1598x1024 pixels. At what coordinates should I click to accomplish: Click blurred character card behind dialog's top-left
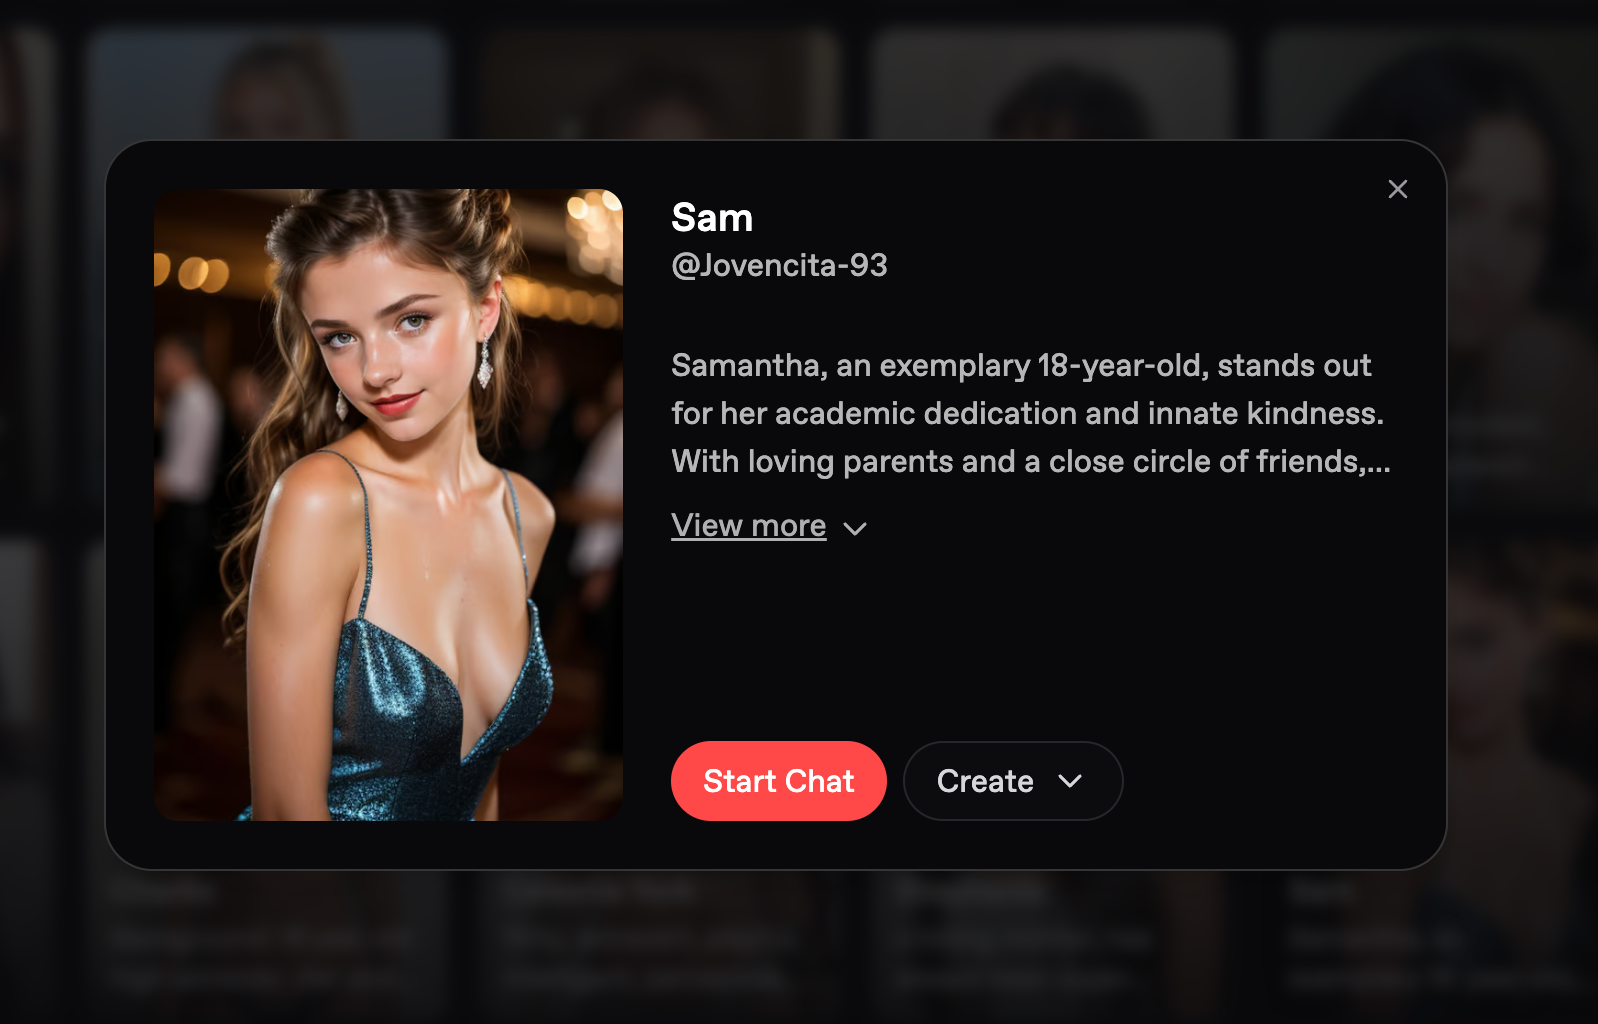[x=265, y=85]
